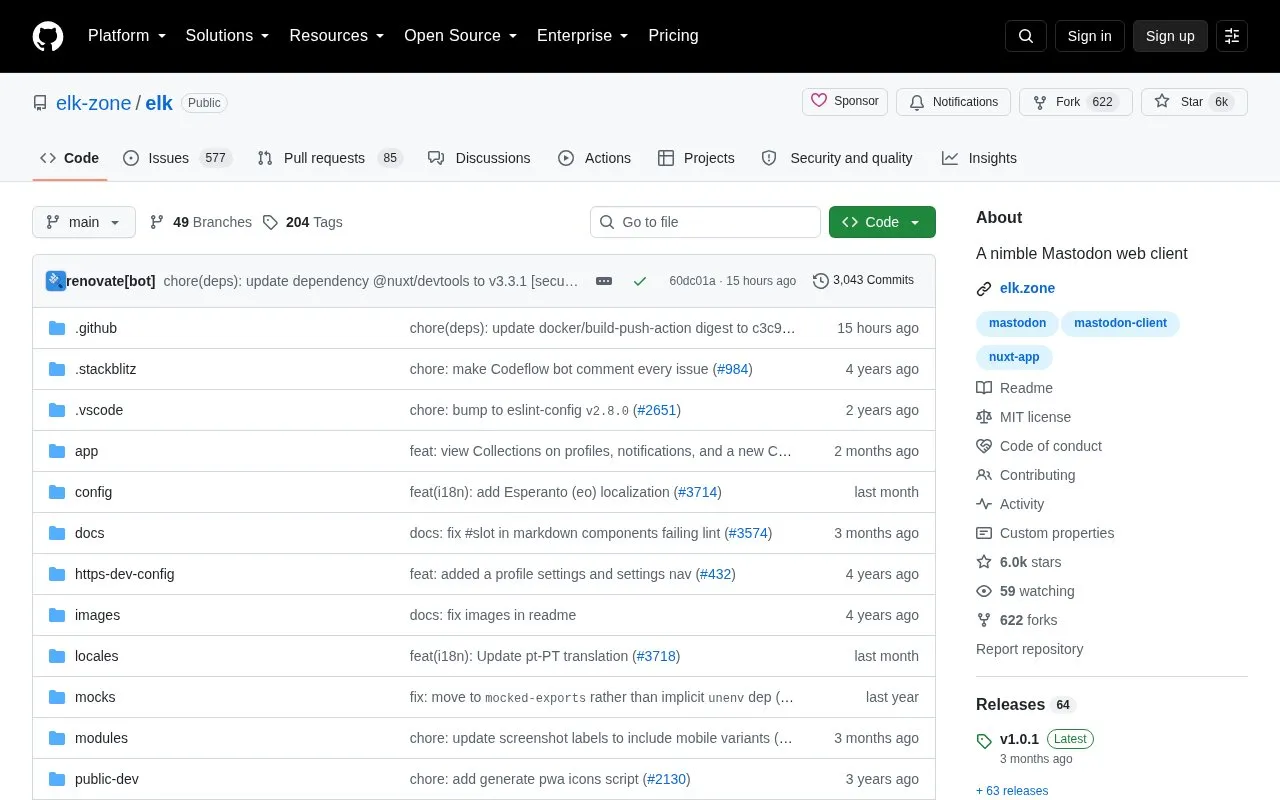Viewport: 1280px width, 800px height.
Task: Open the MIT license link
Action: (1024, 417)
